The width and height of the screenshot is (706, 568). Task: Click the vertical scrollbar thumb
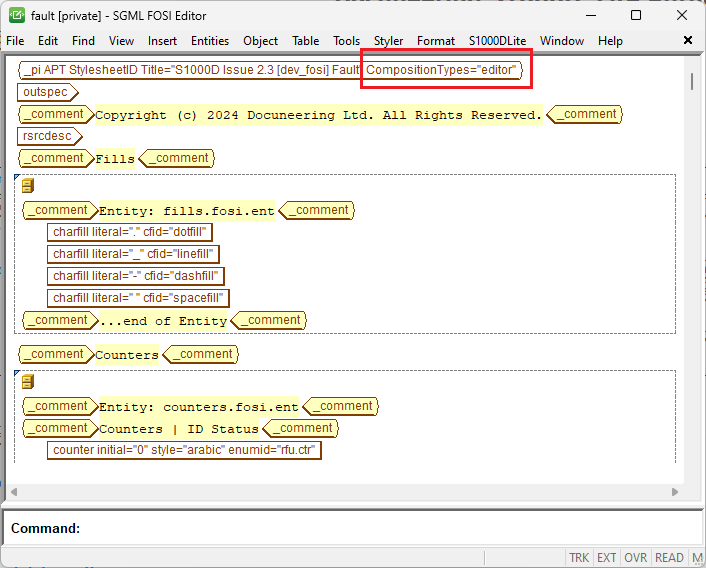(692, 81)
